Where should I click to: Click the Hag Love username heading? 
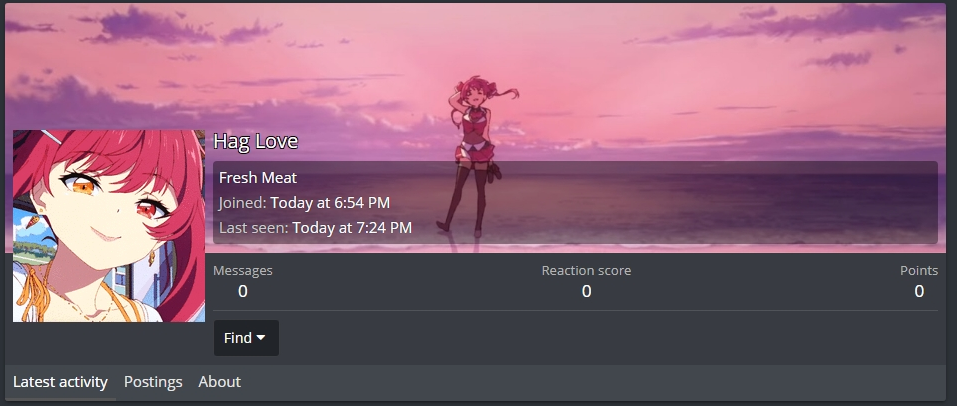[x=255, y=141]
